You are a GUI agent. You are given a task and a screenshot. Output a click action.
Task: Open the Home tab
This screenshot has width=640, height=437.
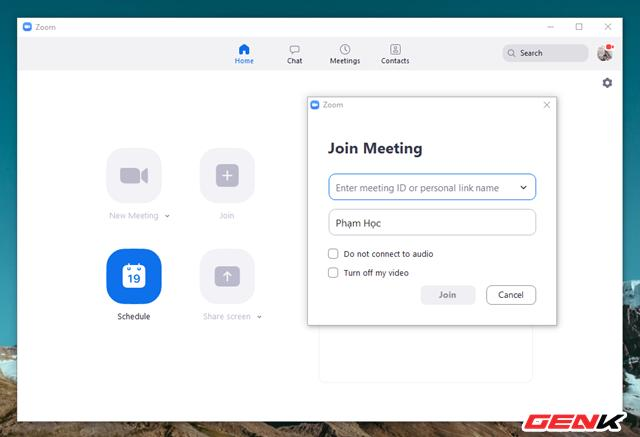(x=244, y=54)
